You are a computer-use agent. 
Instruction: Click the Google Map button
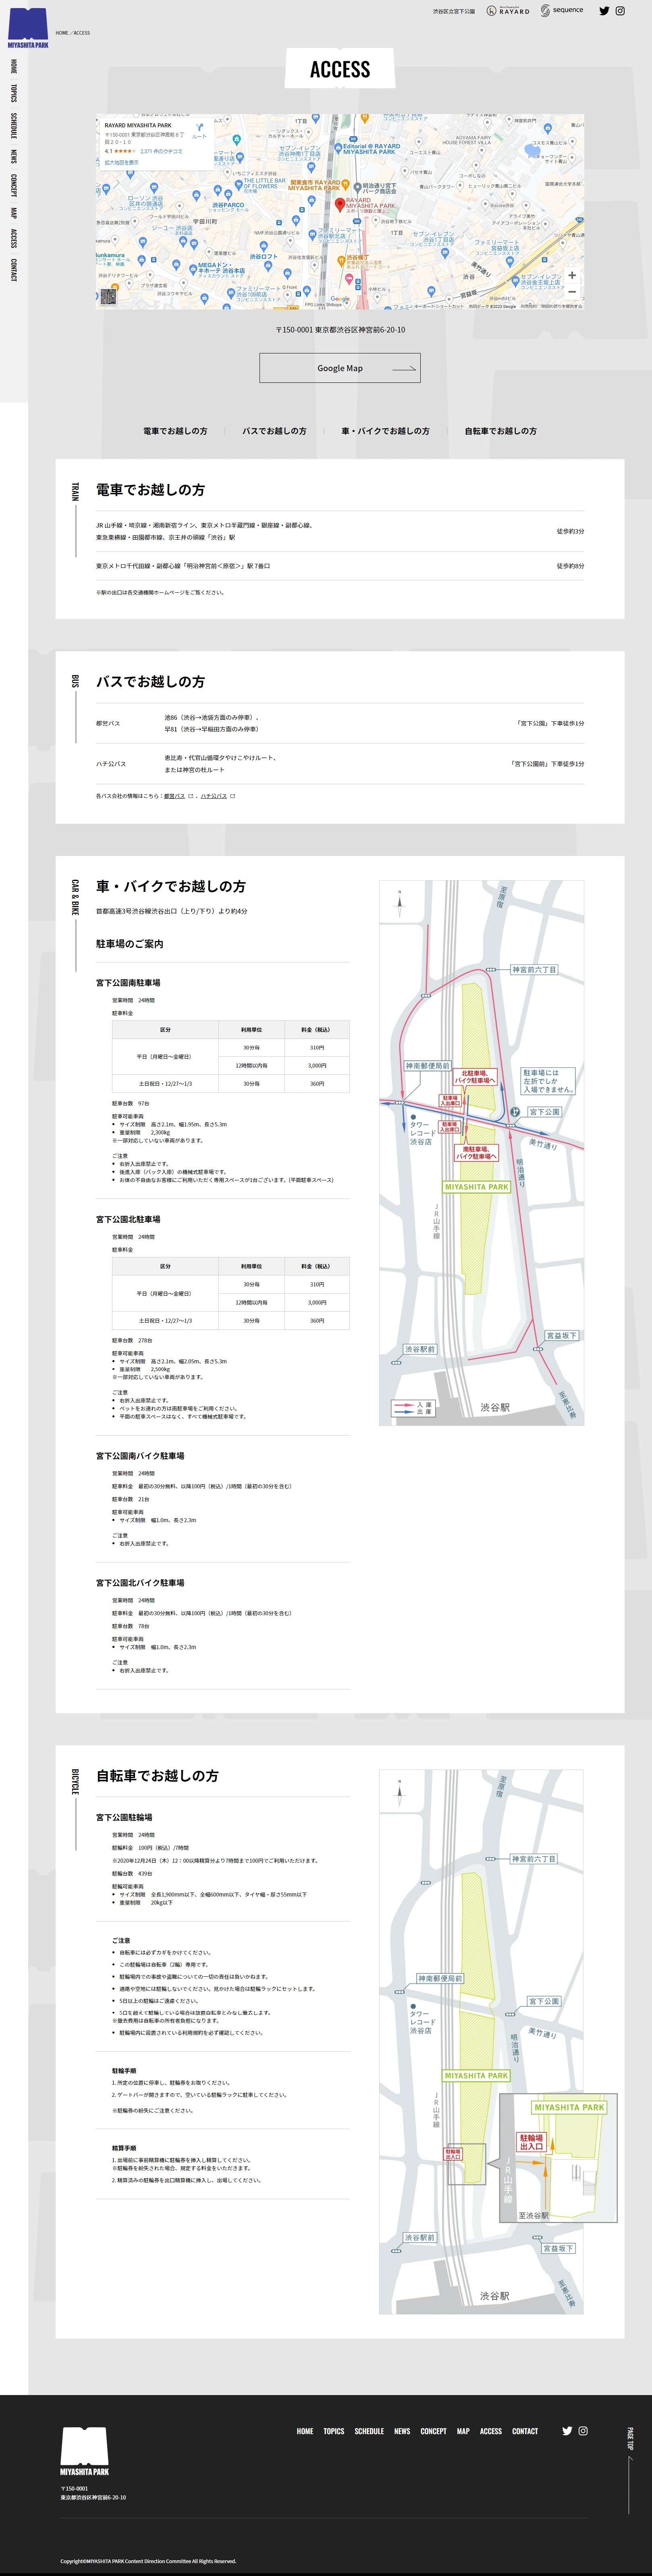340,368
